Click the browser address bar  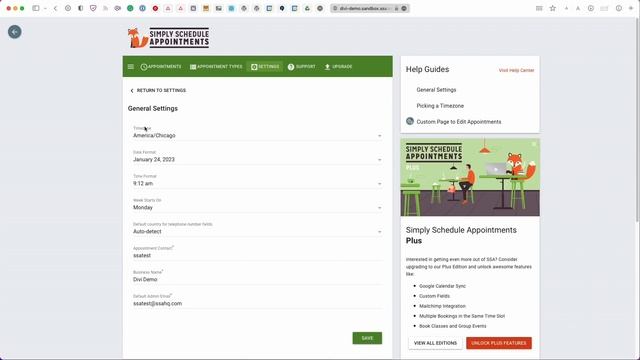click(369, 8)
